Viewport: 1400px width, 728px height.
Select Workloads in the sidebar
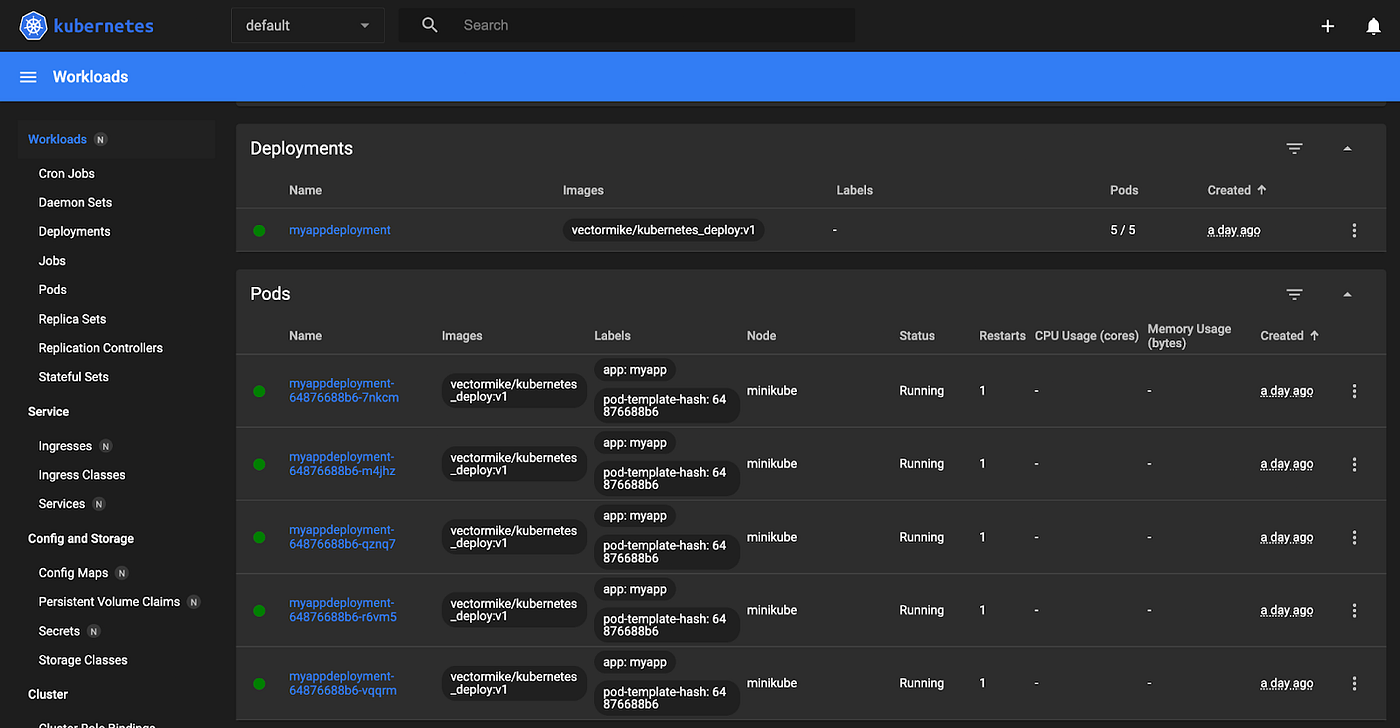pos(57,139)
